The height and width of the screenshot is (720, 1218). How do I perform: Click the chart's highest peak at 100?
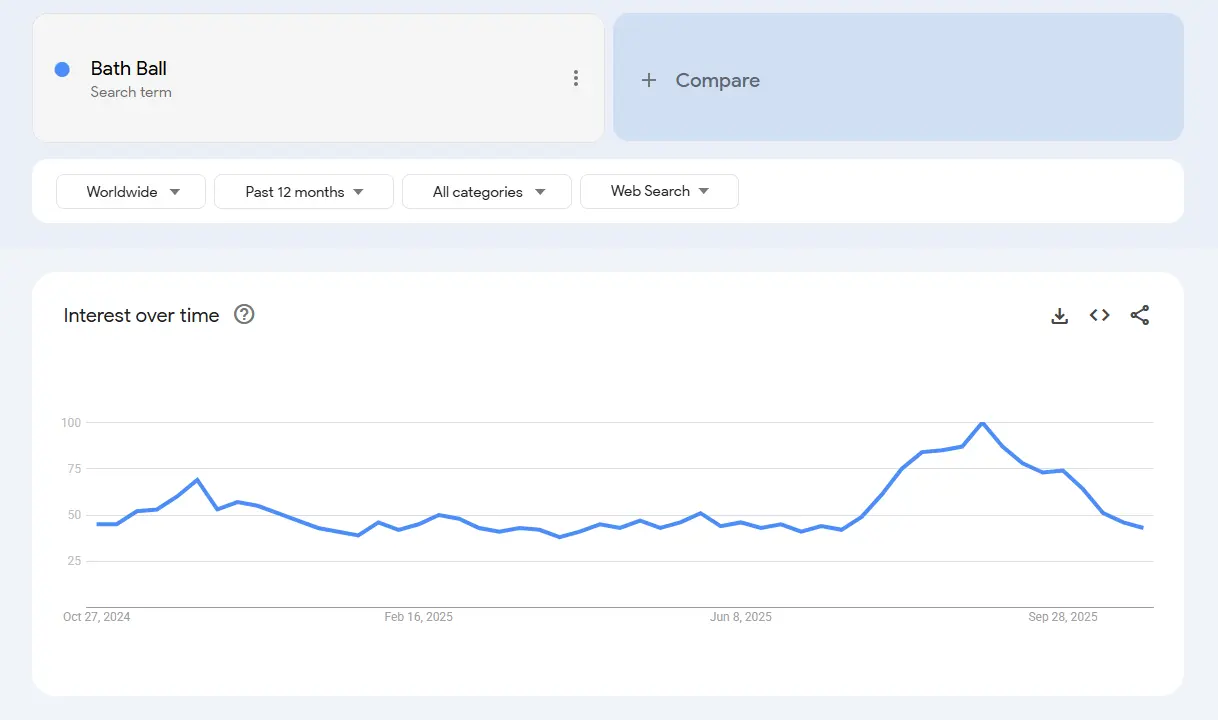click(x=983, y=423)
